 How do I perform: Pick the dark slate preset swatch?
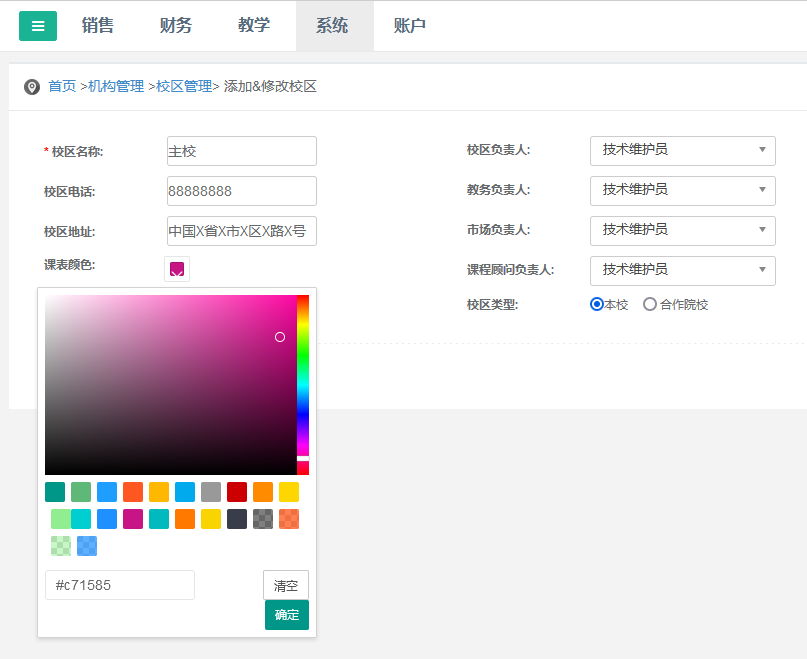pos(237,519)
